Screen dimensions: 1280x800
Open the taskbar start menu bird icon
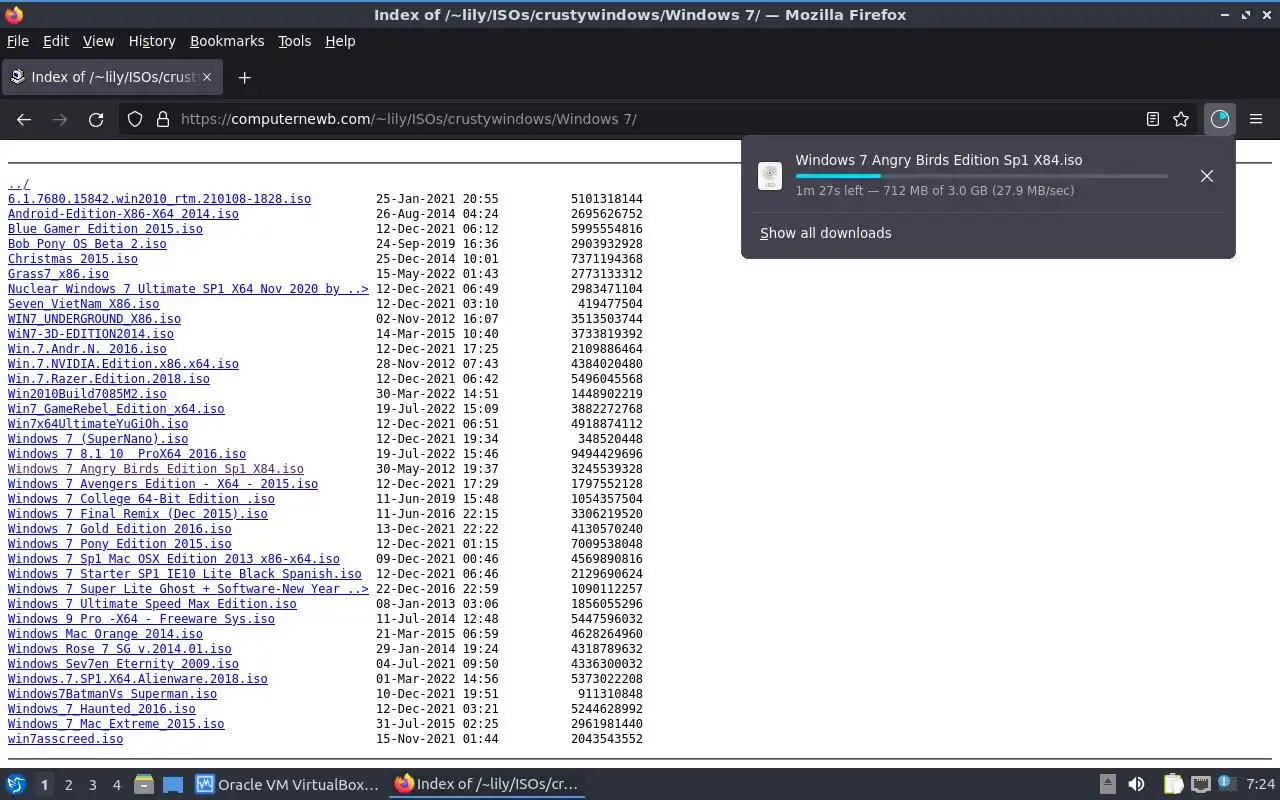[x=16, y=785]
